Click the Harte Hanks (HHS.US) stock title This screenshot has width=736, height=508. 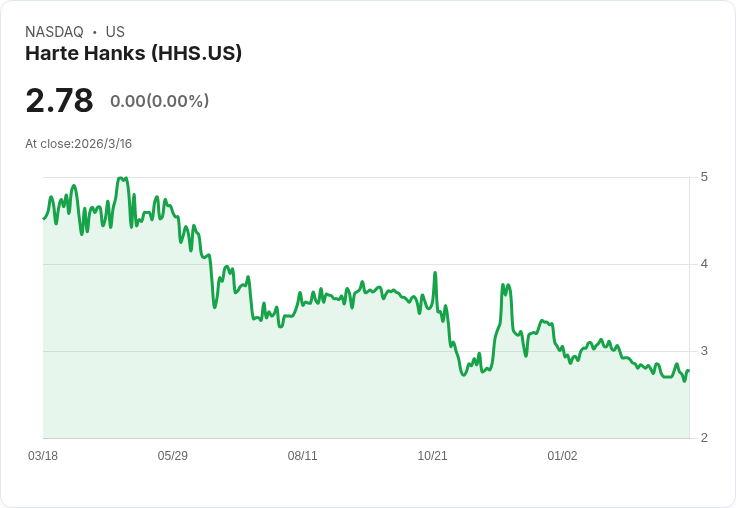click(x=133, y=54)
